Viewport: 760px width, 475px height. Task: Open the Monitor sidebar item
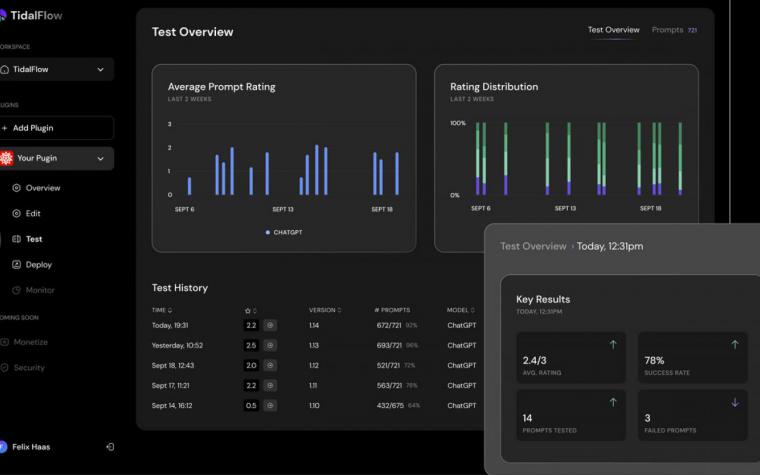click(x=33, y=290)
